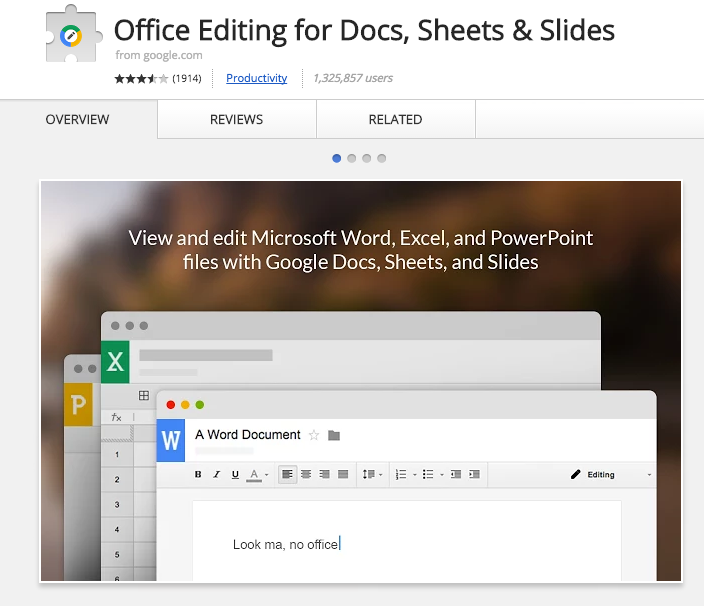Viewport: 704px width, 606px height.
Task: Click the bulleted list icon
Action: click(428, 474)
